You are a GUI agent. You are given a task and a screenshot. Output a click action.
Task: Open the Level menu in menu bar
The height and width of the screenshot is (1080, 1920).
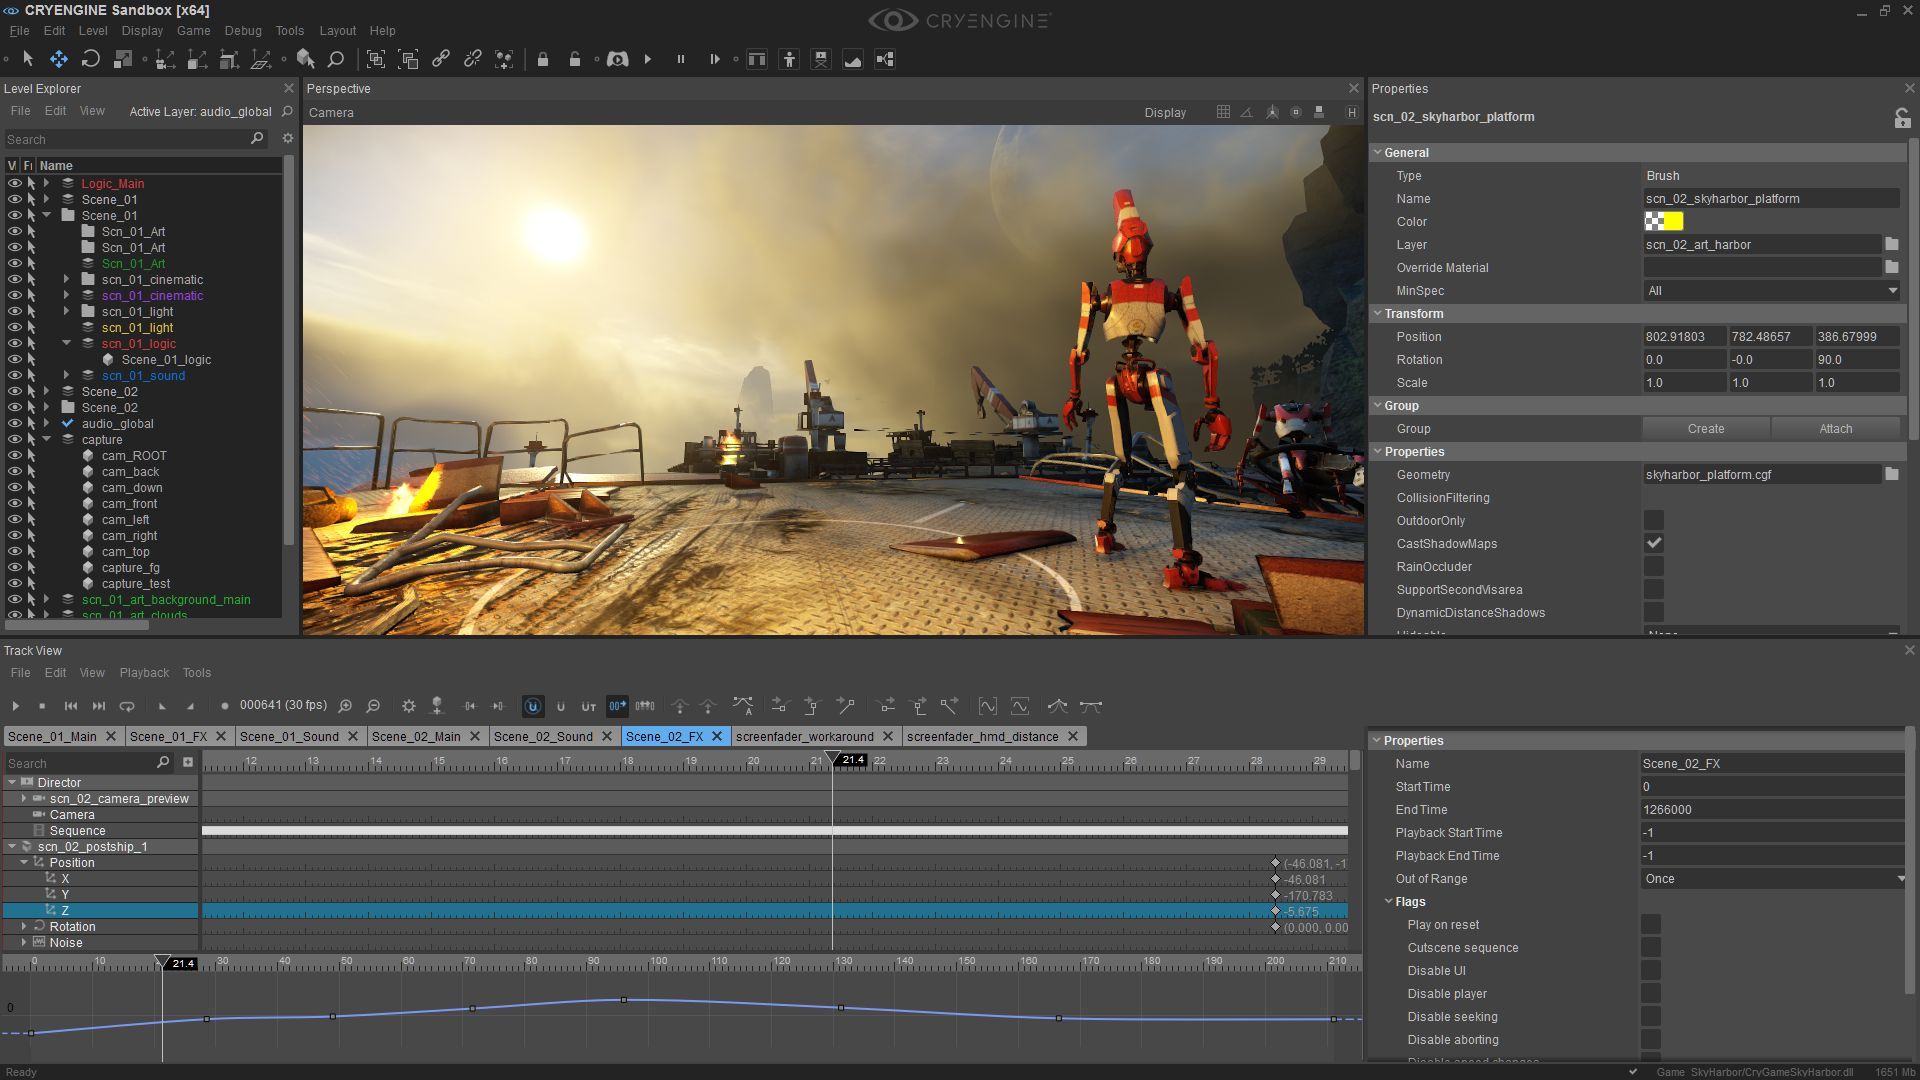click(94, 29)
